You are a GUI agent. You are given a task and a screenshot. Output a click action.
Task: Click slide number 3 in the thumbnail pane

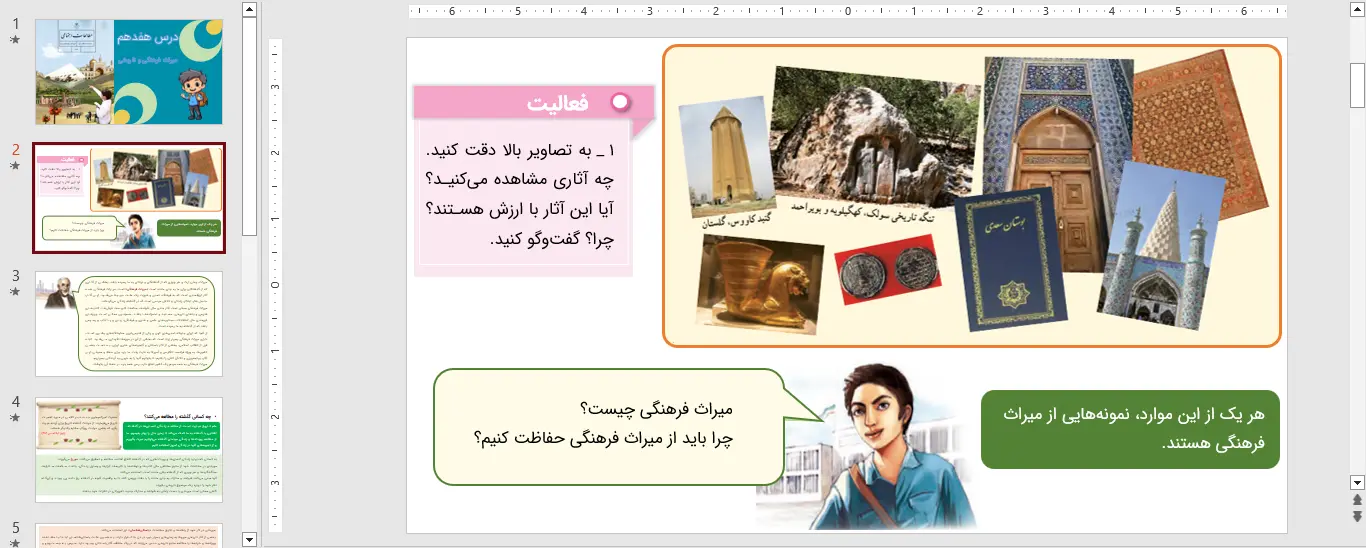pyautogui.click(x=15, y=275)
